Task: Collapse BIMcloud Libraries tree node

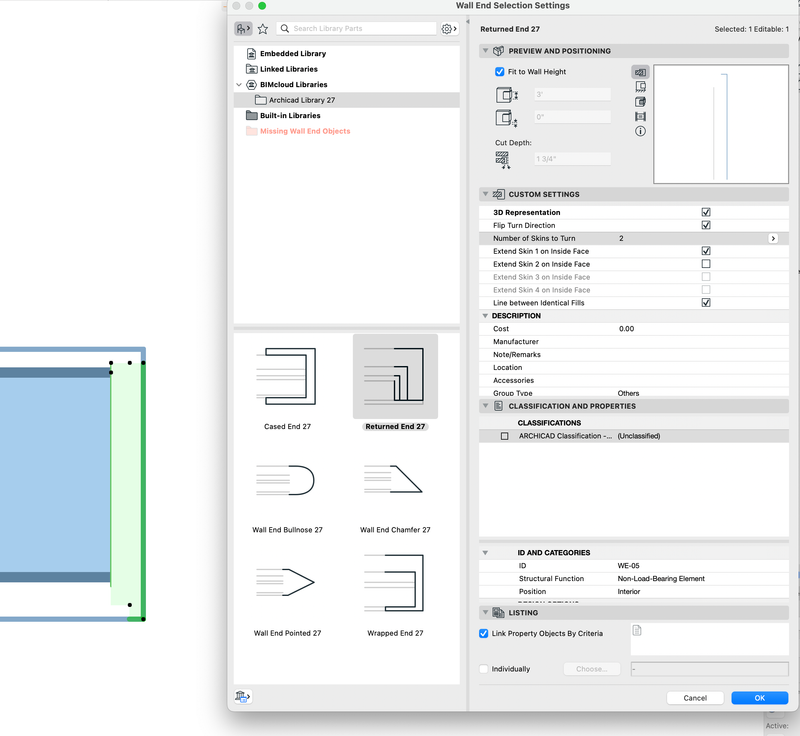Action: (x=239, y=85)
